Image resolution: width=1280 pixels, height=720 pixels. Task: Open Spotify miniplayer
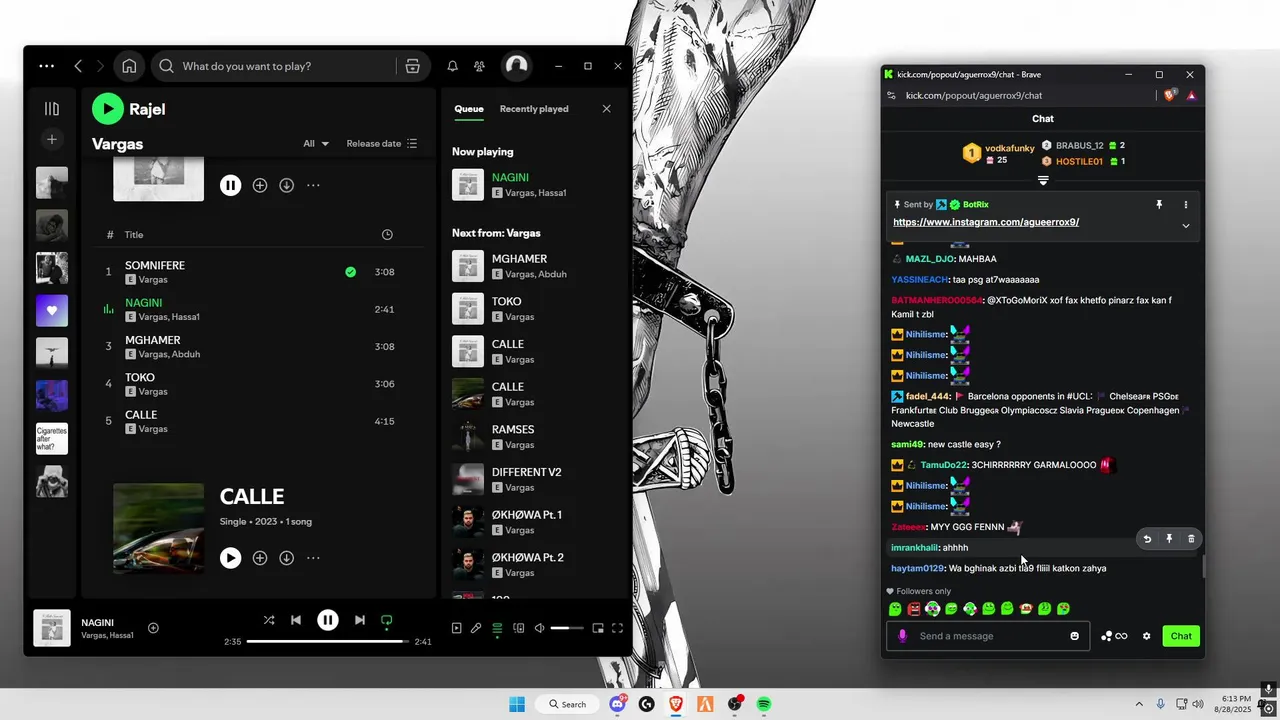[598, 628]
